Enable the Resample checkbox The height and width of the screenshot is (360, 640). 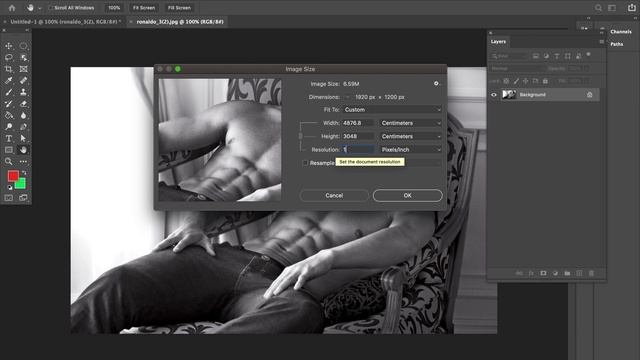(305, 163)
